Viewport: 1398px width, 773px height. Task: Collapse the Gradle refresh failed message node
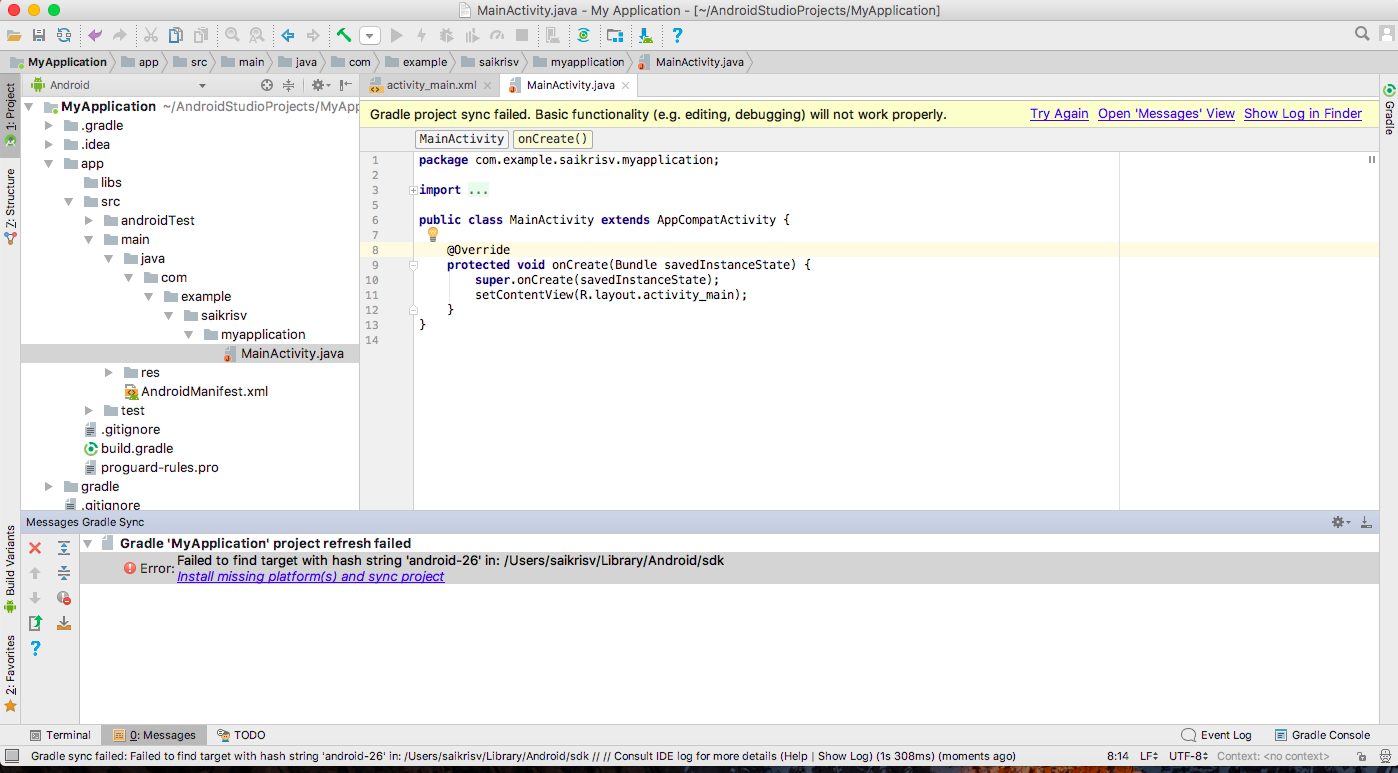[x=88, y=543]
